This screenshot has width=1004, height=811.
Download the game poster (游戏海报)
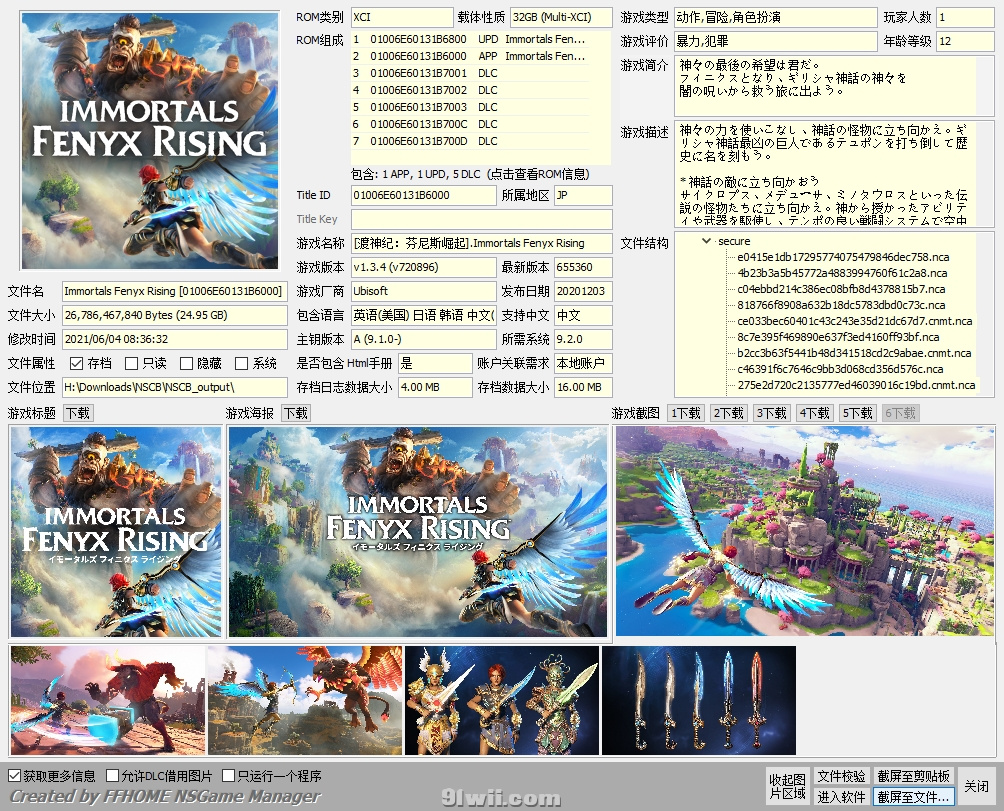coord(296,414)
